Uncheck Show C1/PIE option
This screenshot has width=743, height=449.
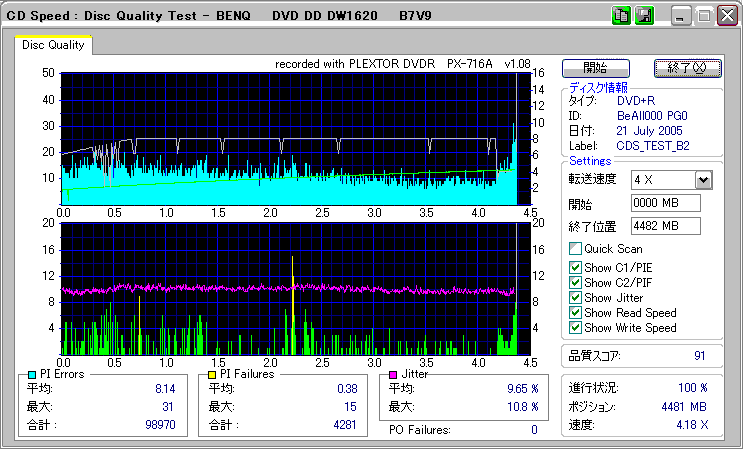[575, 267]
